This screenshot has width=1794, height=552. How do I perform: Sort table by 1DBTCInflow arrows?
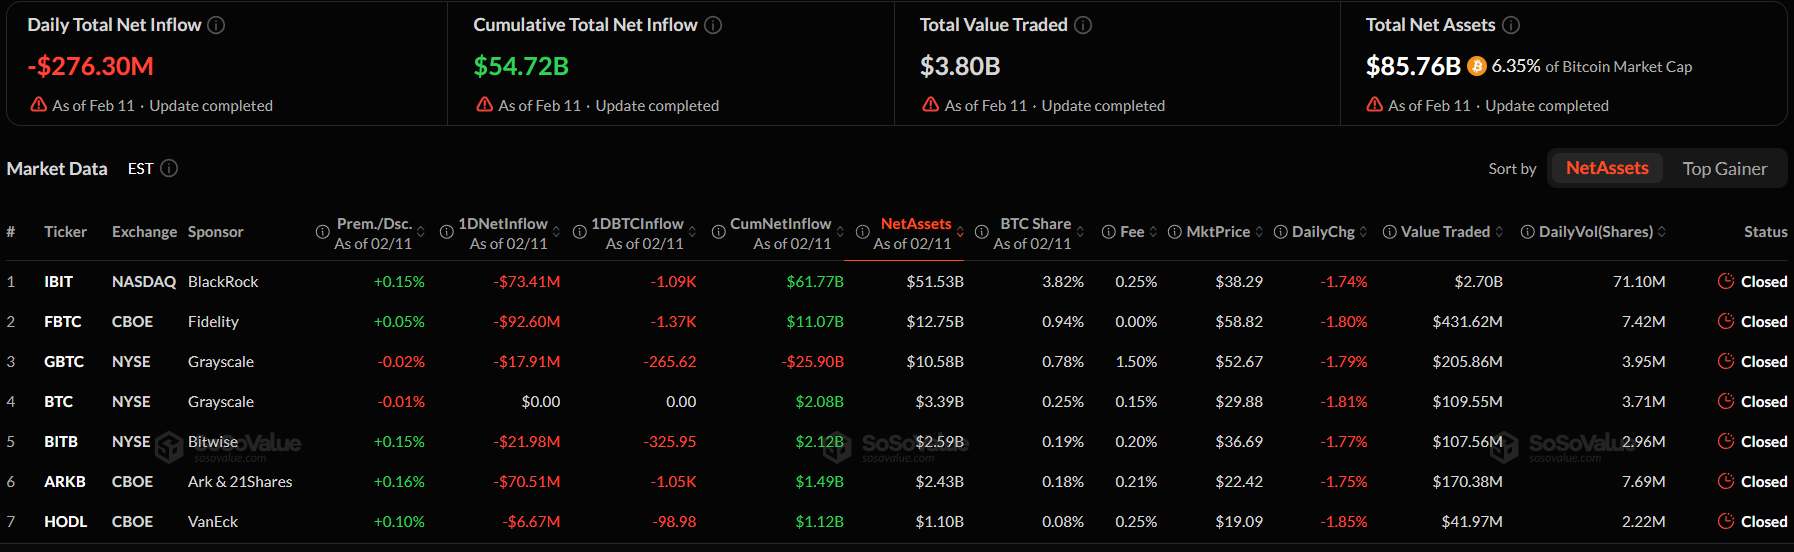pyautogui.click(x=692, y=232)
